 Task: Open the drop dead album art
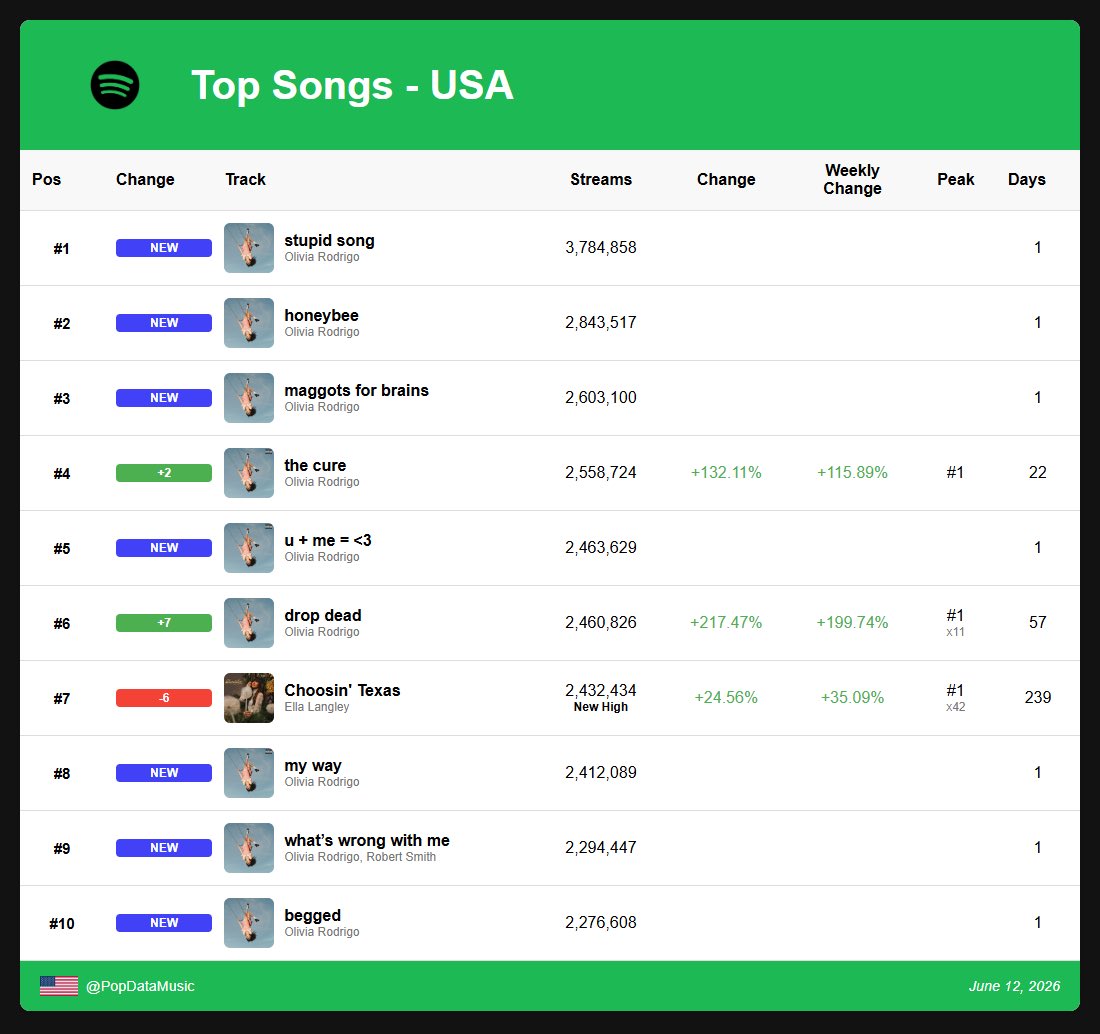tap(248, 623)
